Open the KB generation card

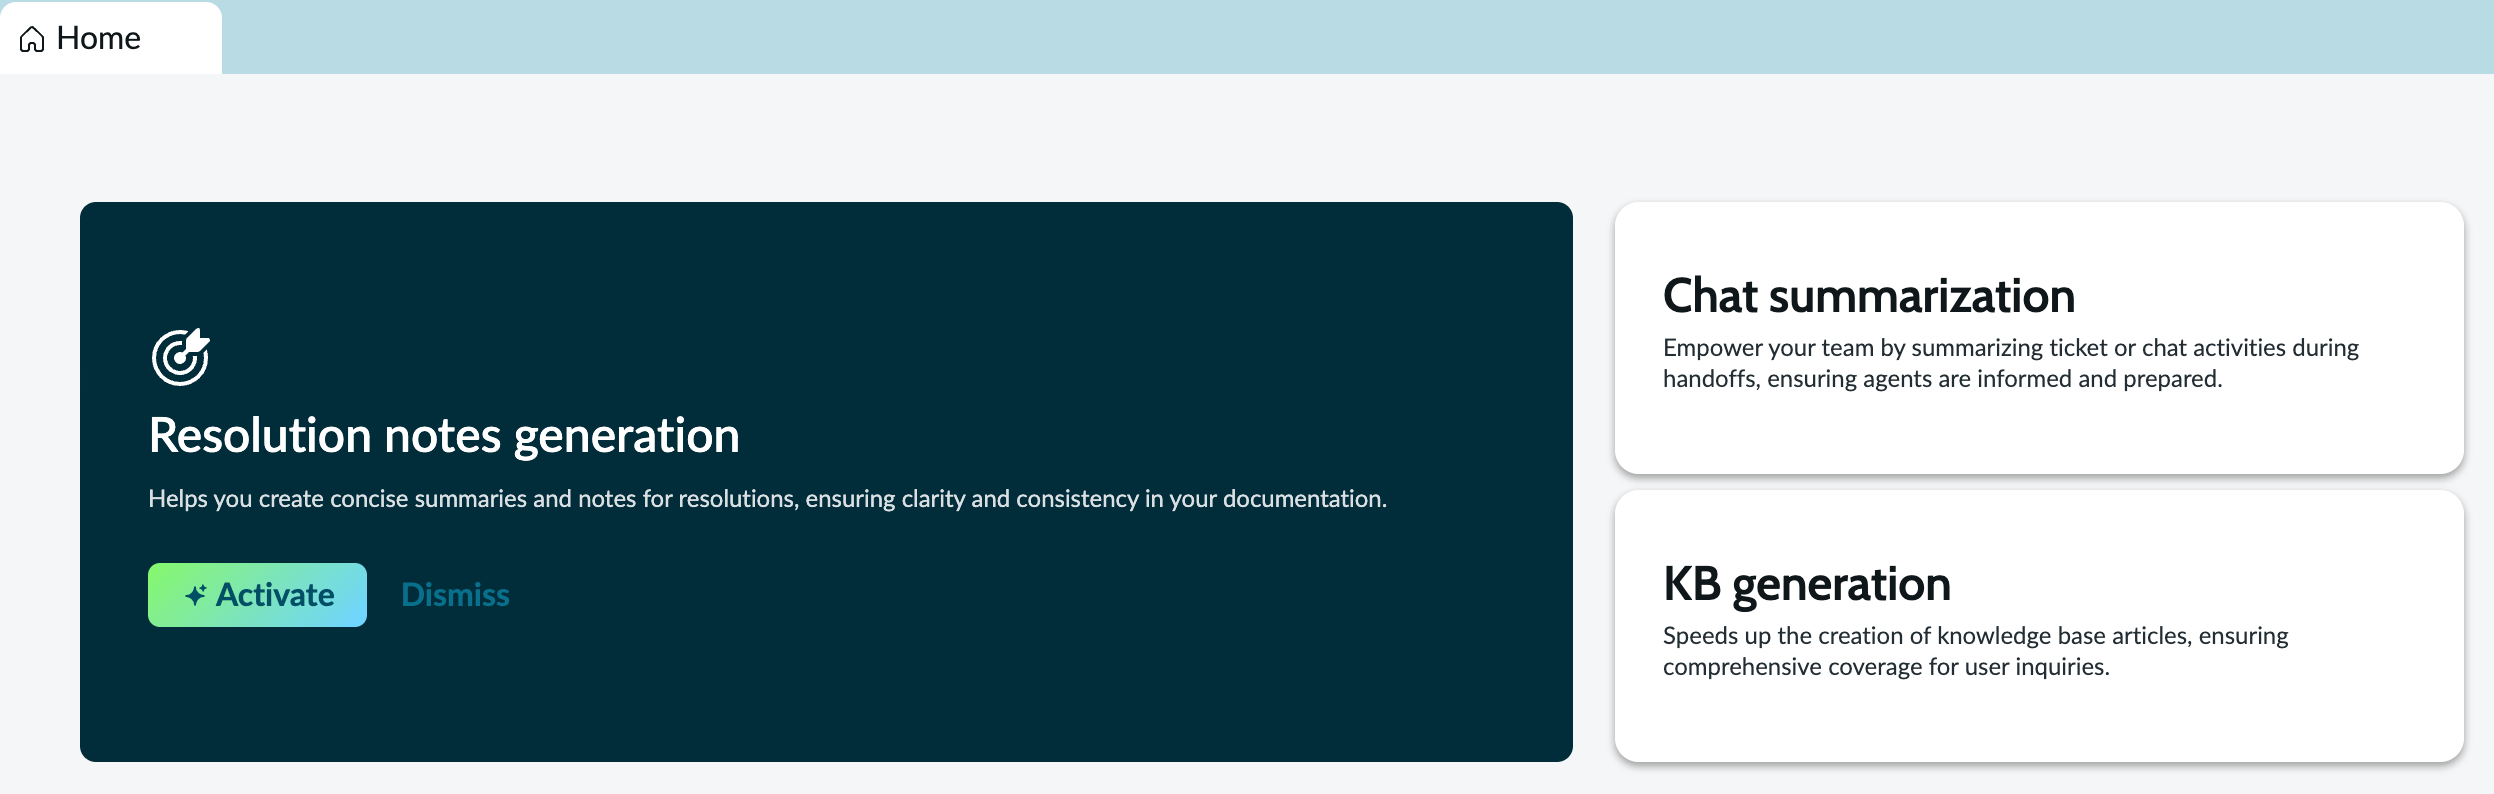coord(2039,626)
